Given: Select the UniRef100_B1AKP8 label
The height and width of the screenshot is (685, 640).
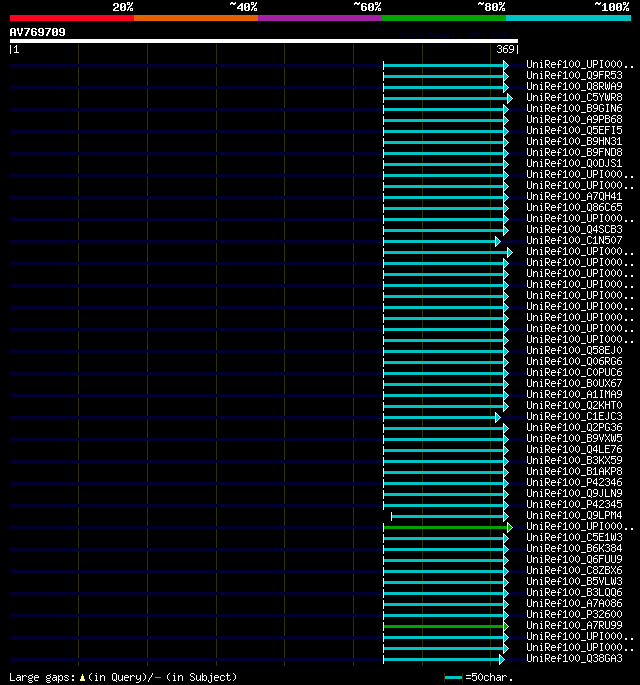Looking at the screenshot, I should [x=574, y=471].
